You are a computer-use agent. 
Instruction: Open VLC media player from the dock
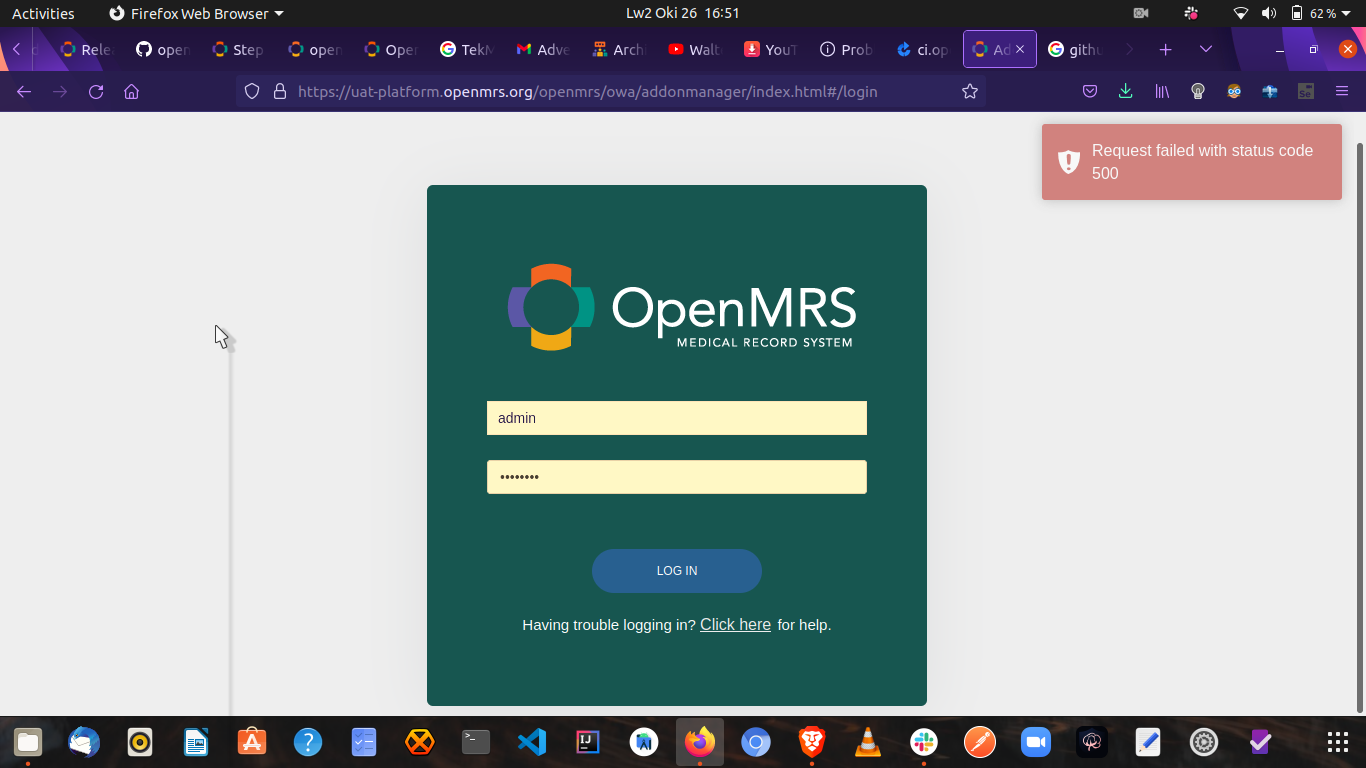(x=868, y=742)
